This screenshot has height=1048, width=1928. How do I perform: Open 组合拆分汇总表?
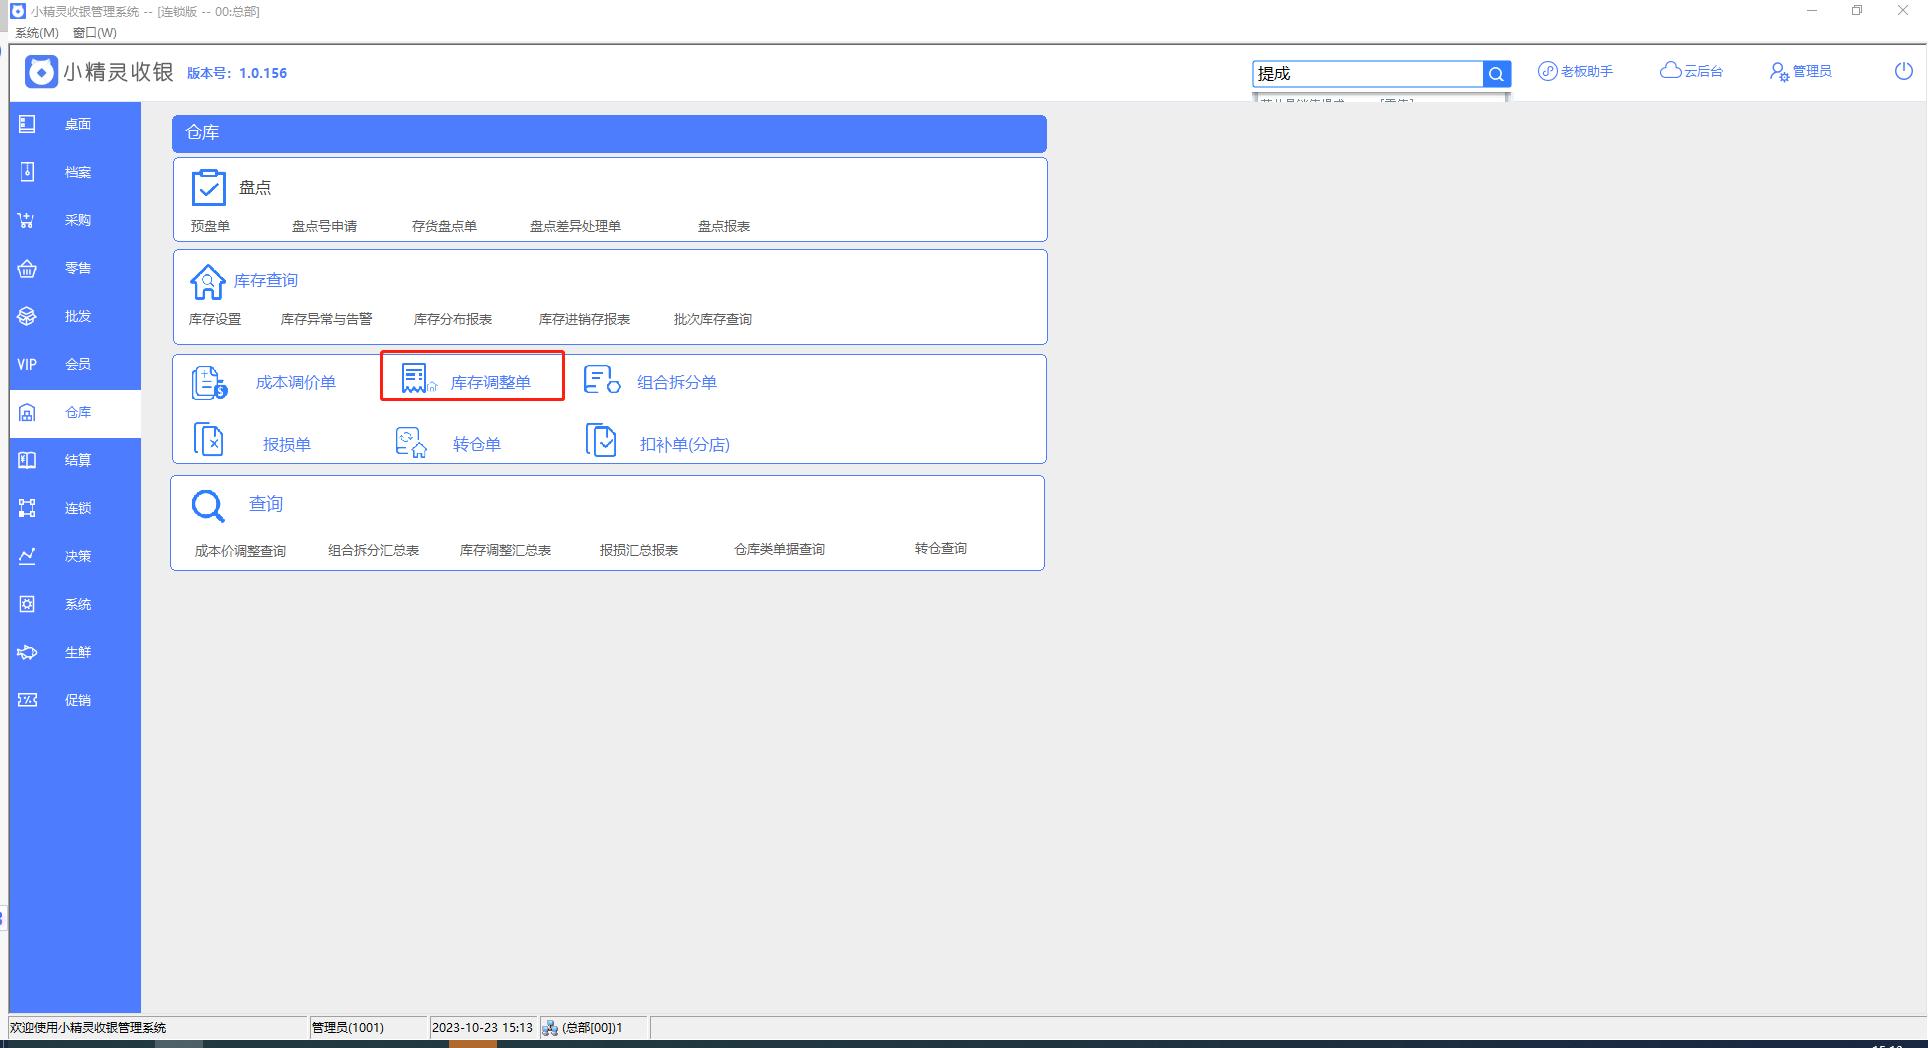374,550
